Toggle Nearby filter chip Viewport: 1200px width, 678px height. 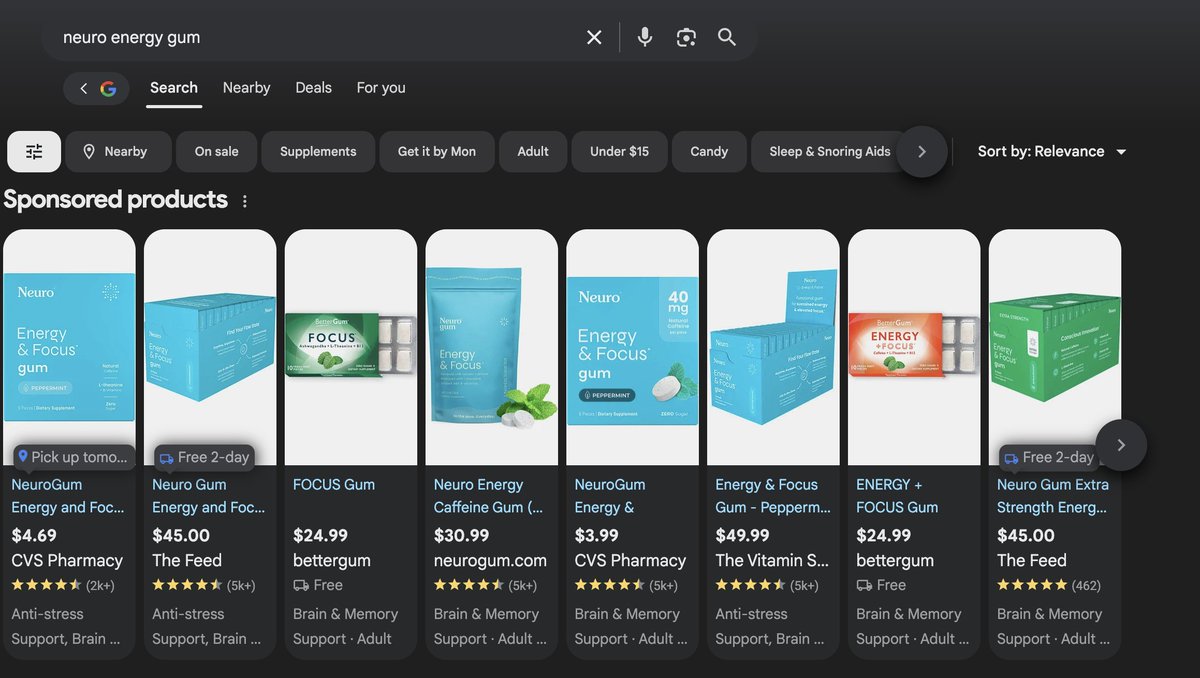(x=119, y=151)
